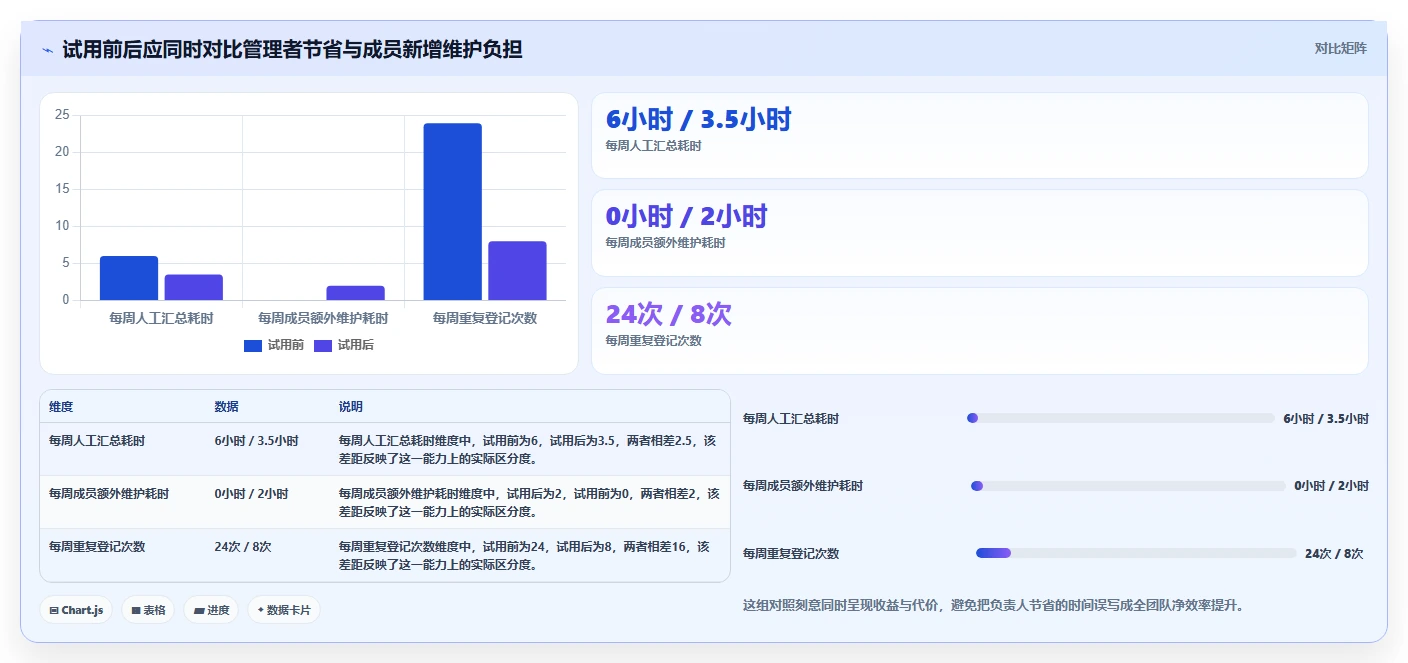Click the 数据卡片 tag button

tap(284, 610)
